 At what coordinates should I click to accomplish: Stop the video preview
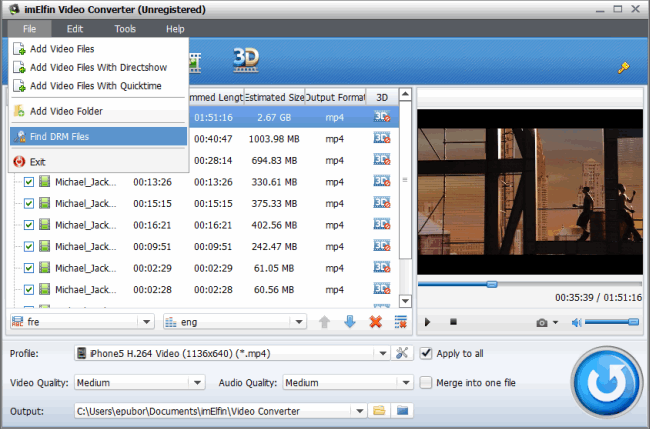click(x=453, y=322)
